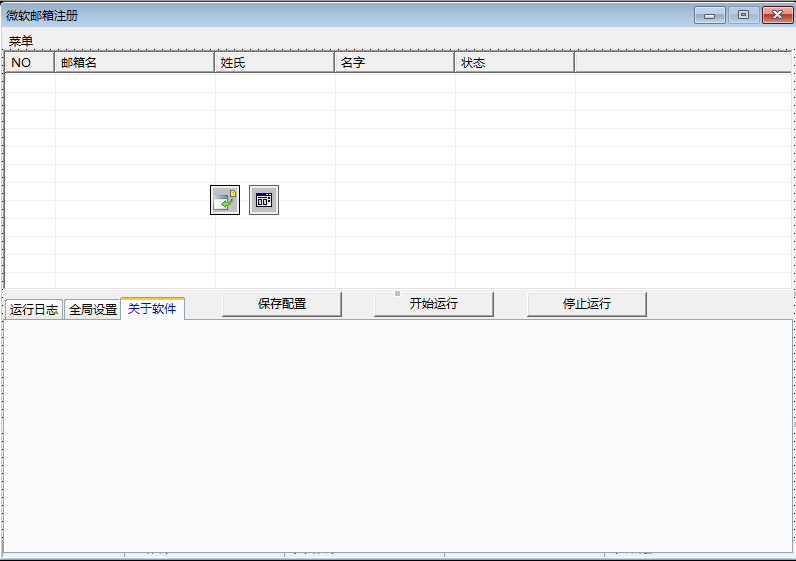
Task: Click the blue window form icon
Action: (264, 200)
